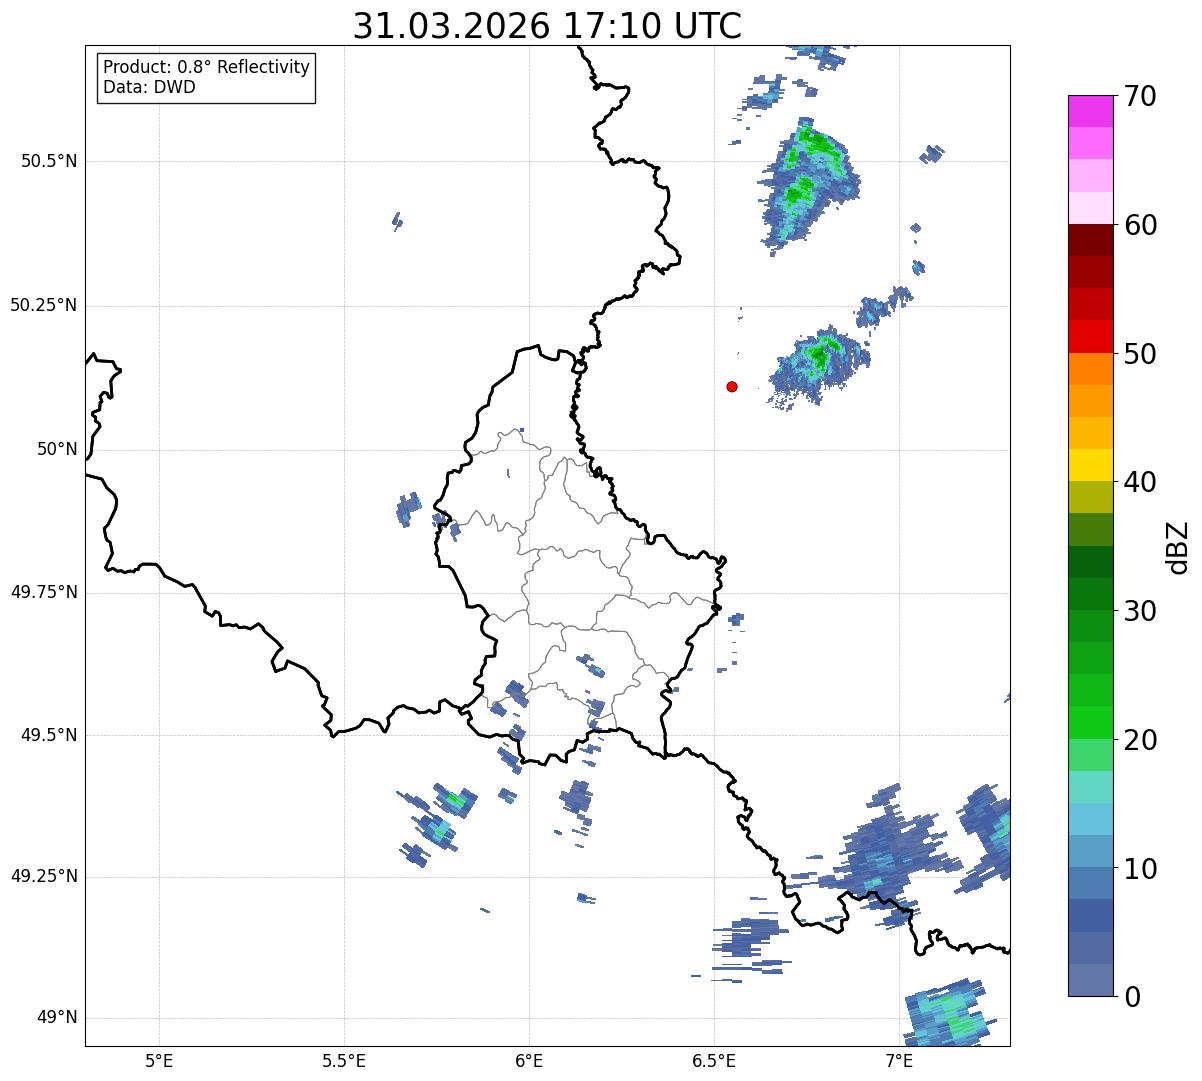This screenshot has height=1081, width=1202.
Task: Click the colorbar label 70
Action: tap(1140, 96)
